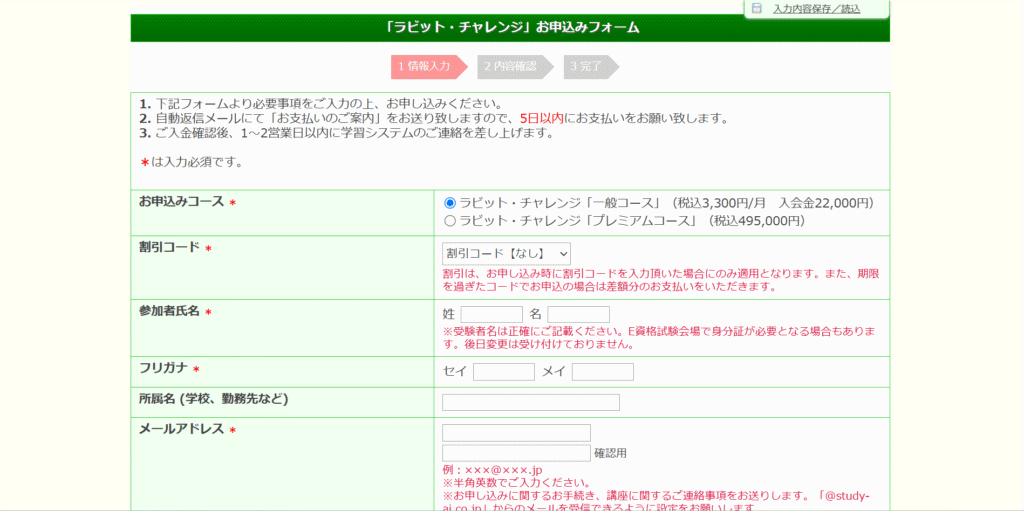
Task: Click the 参加者氏名 field label
Action: coord(169,312)
